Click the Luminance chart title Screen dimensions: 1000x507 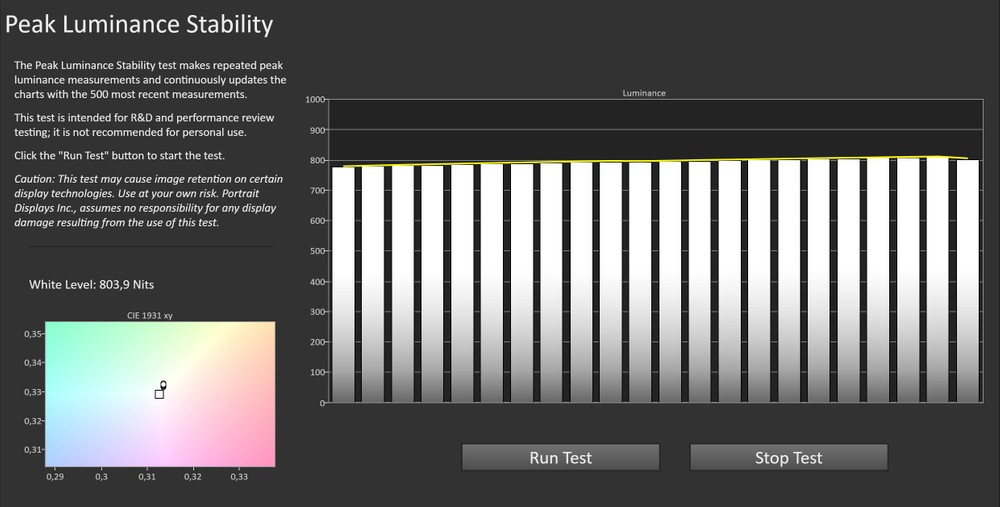pos(643,93)
